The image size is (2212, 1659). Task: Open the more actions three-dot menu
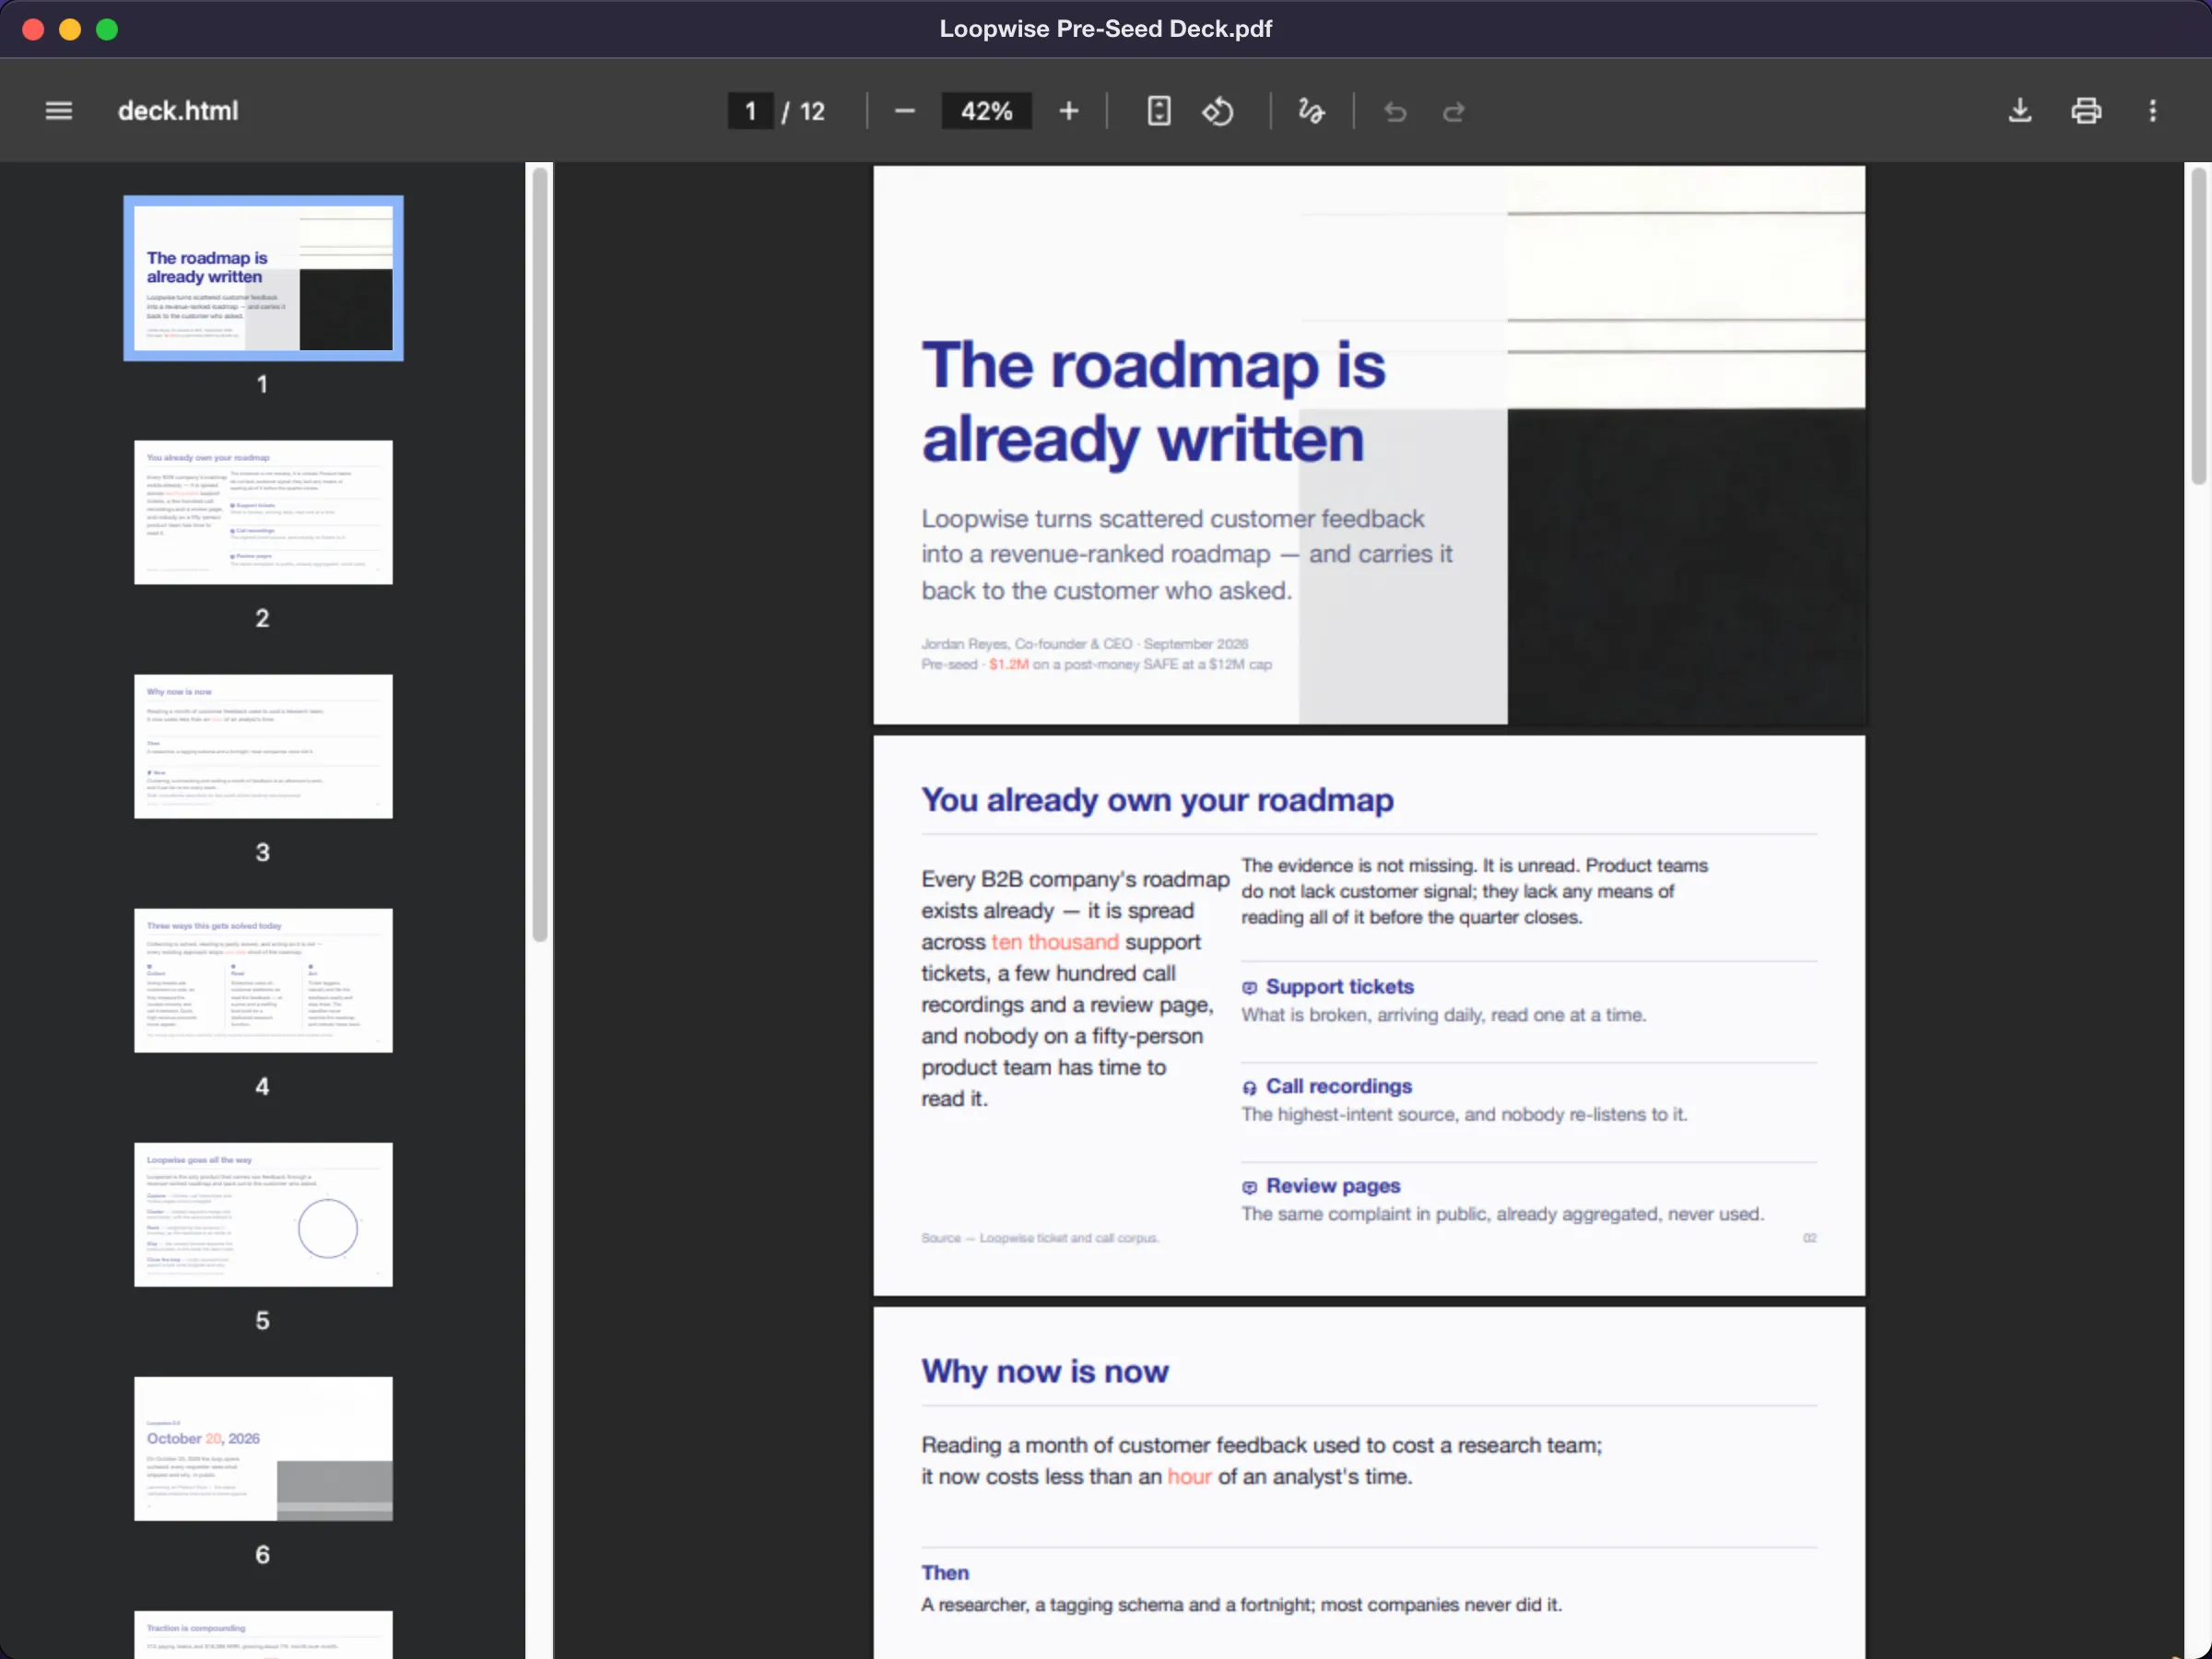2153,111
